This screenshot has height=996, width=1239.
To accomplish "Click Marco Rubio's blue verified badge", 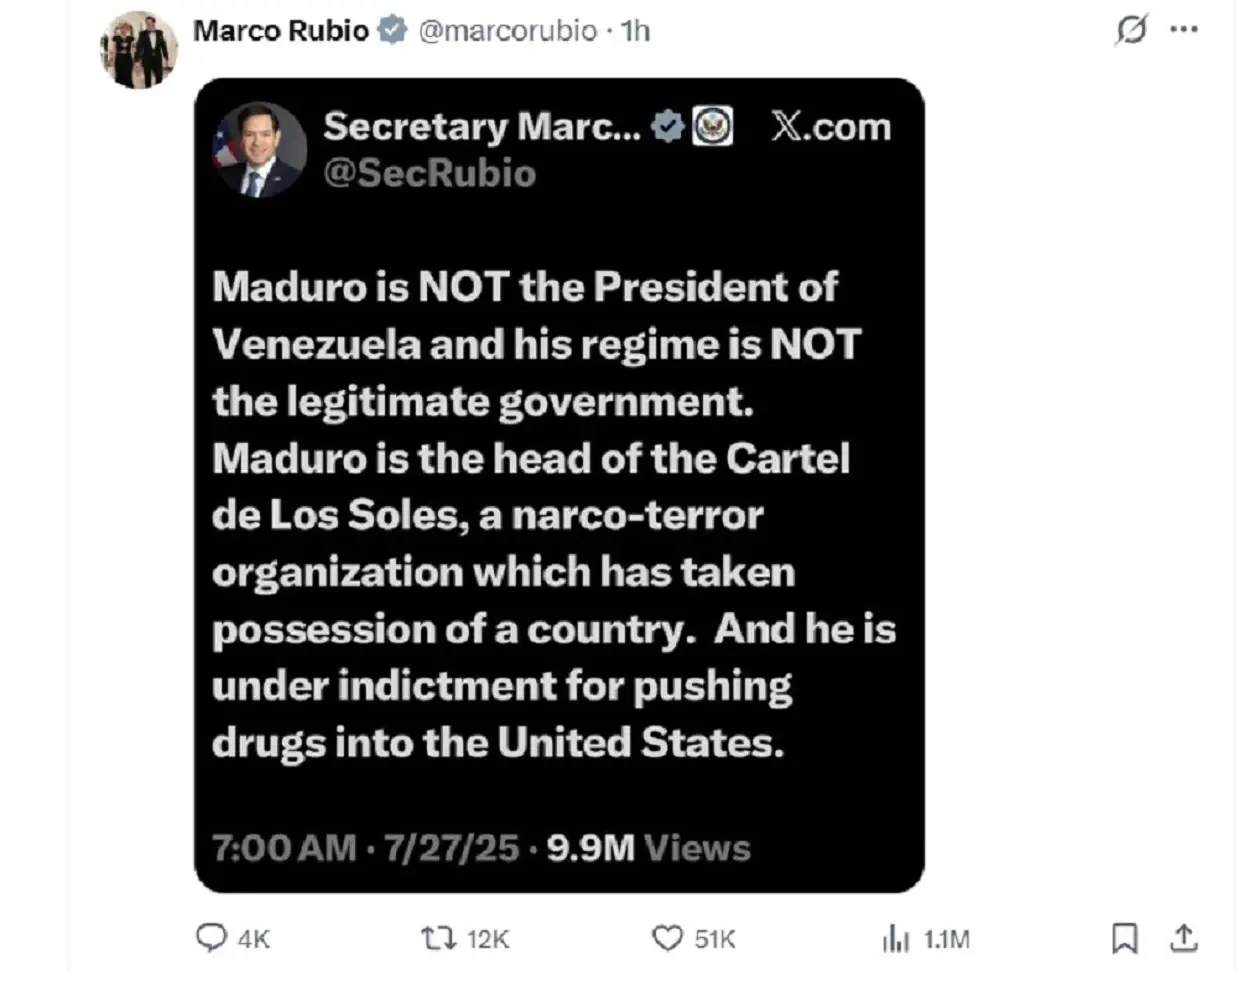I will [x=392, y=31].
